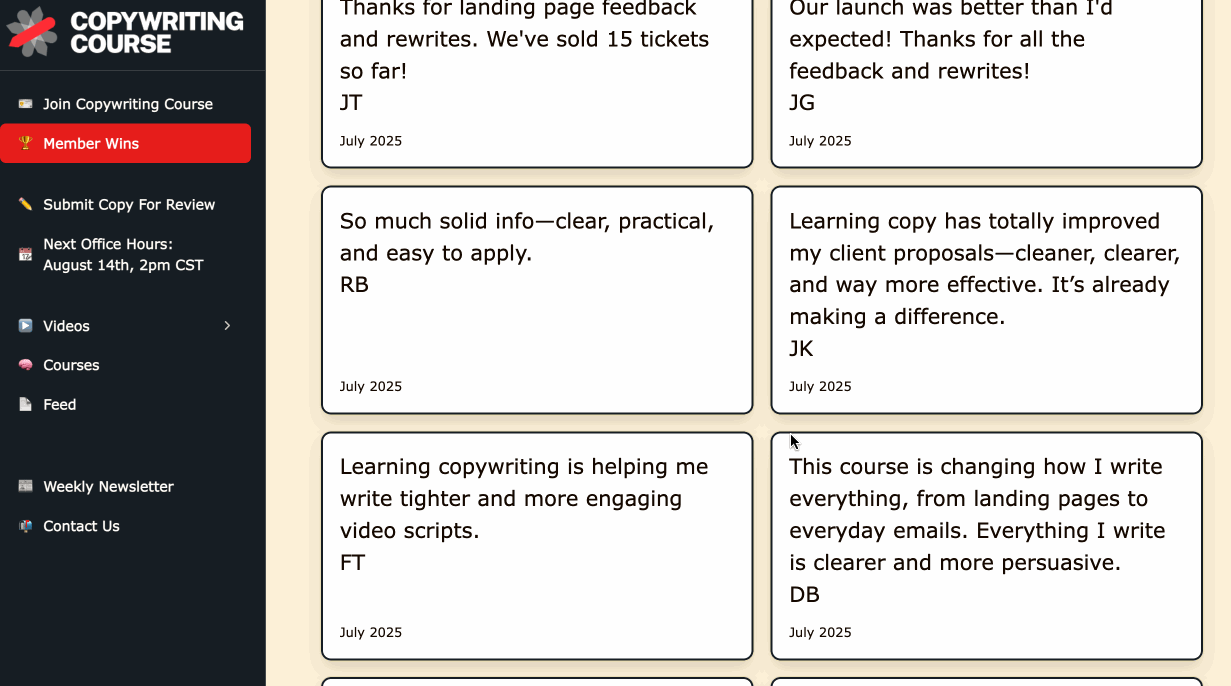Expand the Videos submenu chevron
The height and width of the screenshot is (686, 1231).
[227, 326]
